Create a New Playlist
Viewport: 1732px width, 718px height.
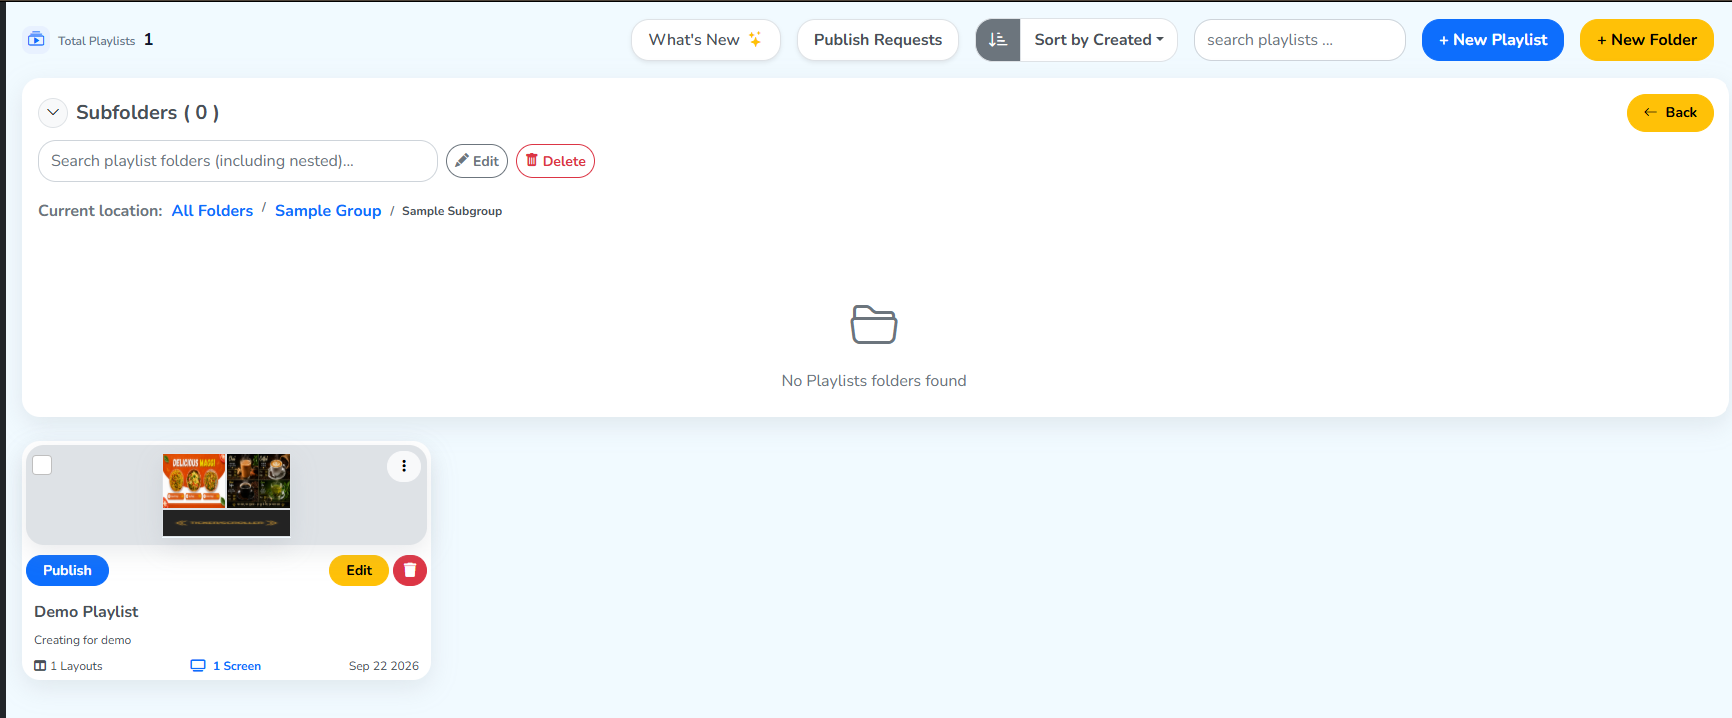(1493, 40)
